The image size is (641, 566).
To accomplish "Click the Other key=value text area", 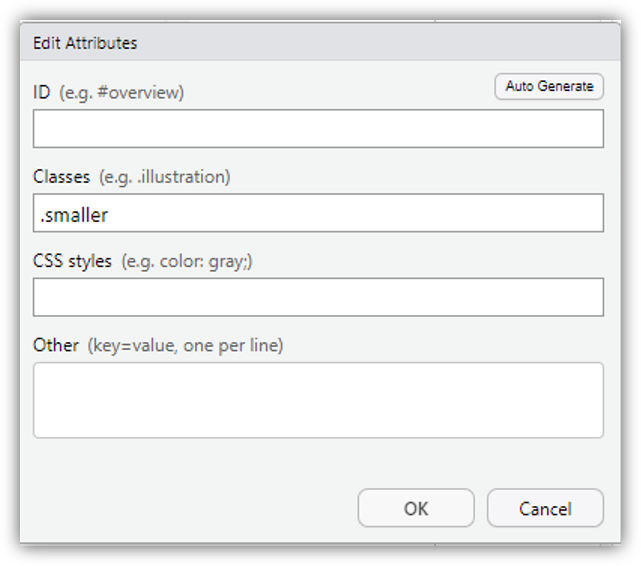I will coord(318,400).
